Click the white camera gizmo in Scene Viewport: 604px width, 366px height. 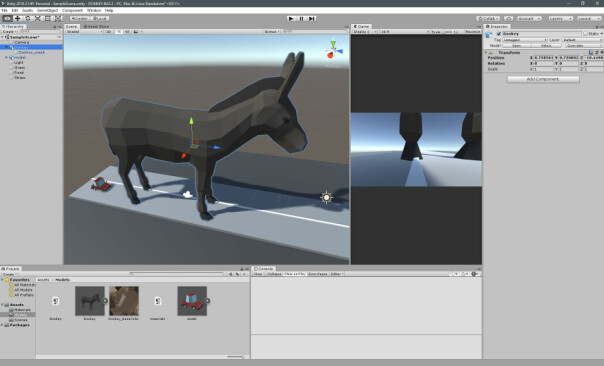point(188,195)
